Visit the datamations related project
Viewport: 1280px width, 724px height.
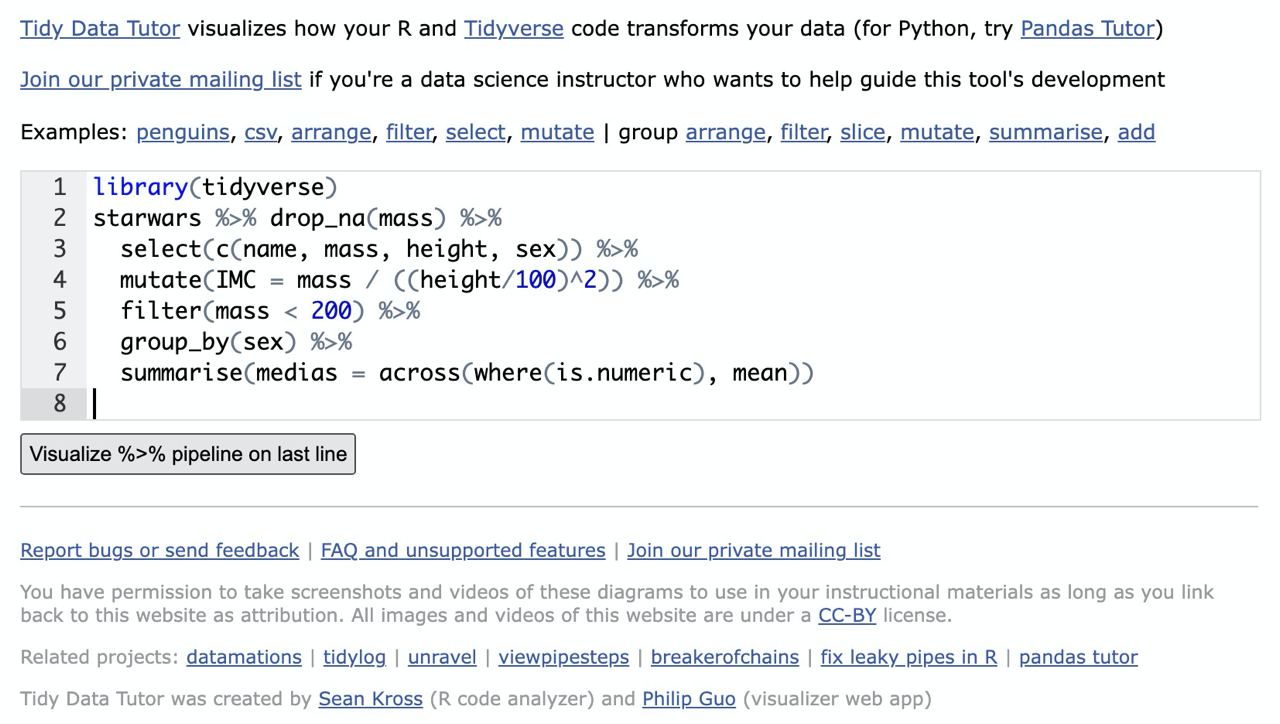pos(244,657)
